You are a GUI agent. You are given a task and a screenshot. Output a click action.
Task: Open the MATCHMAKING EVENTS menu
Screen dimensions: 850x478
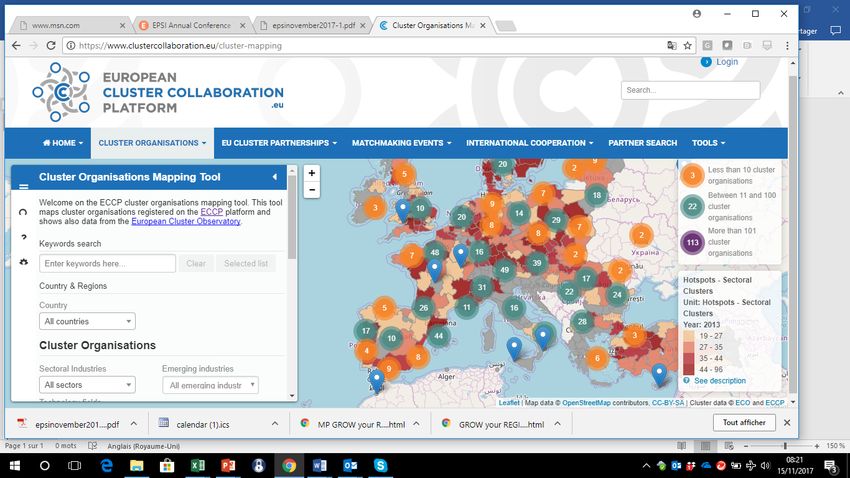point(401,143)
